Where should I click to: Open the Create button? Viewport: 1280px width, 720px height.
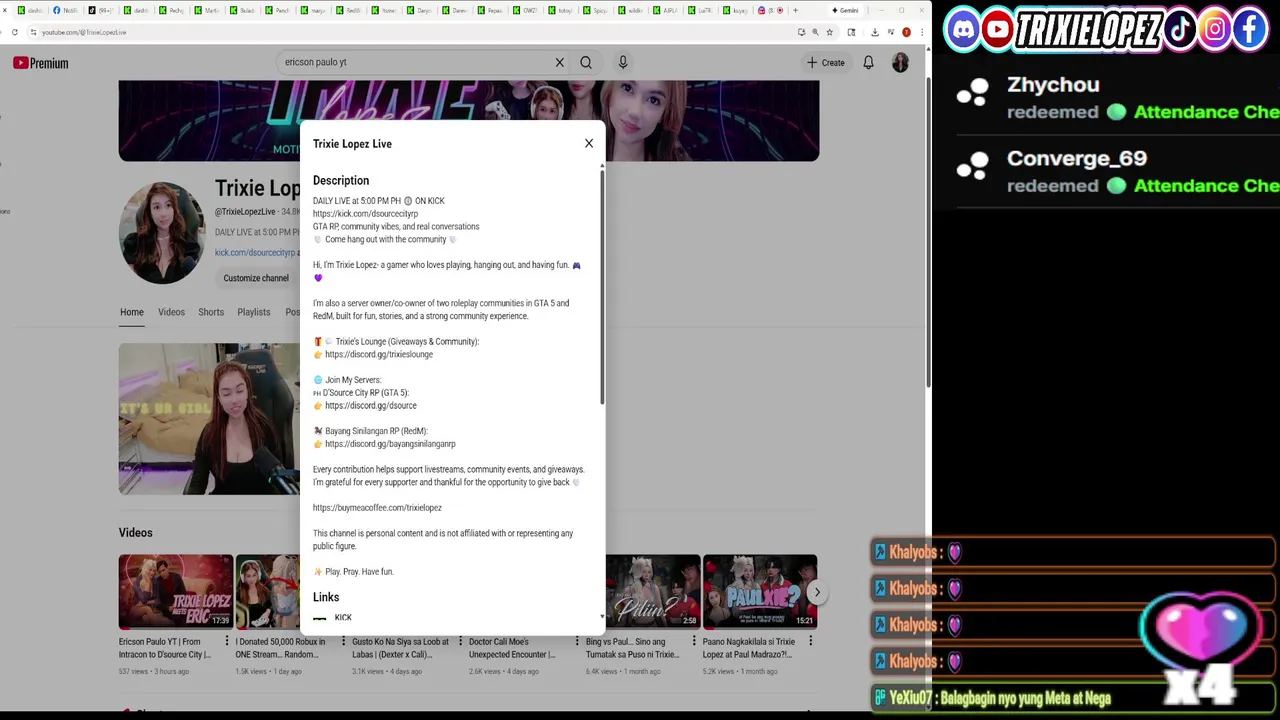click(826, 62)
